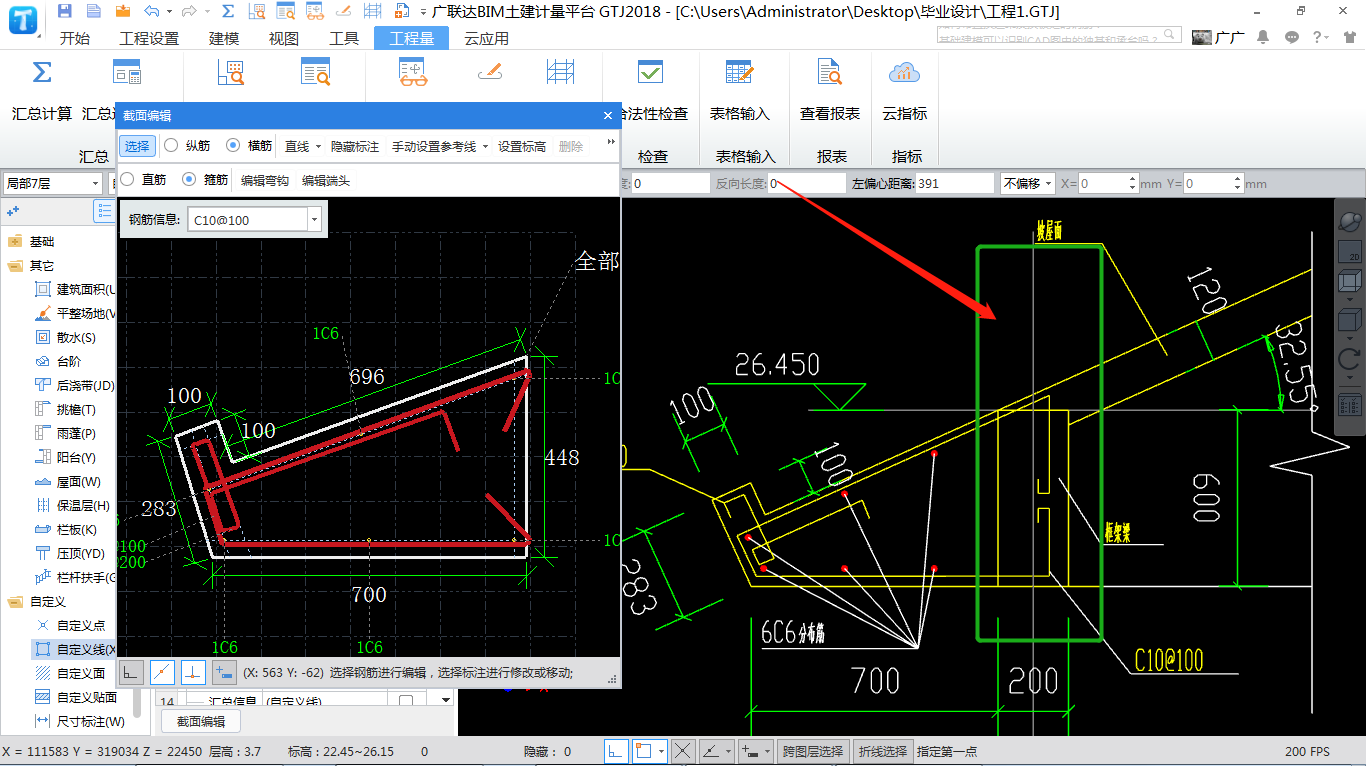Open the 不偏移 offset dropdown
1366x766 pixels.
point(1026,184)
